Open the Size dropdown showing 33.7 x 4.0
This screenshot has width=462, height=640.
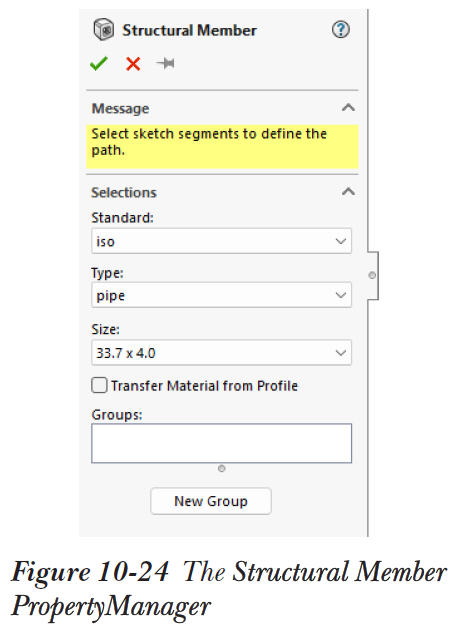(221, 352)
